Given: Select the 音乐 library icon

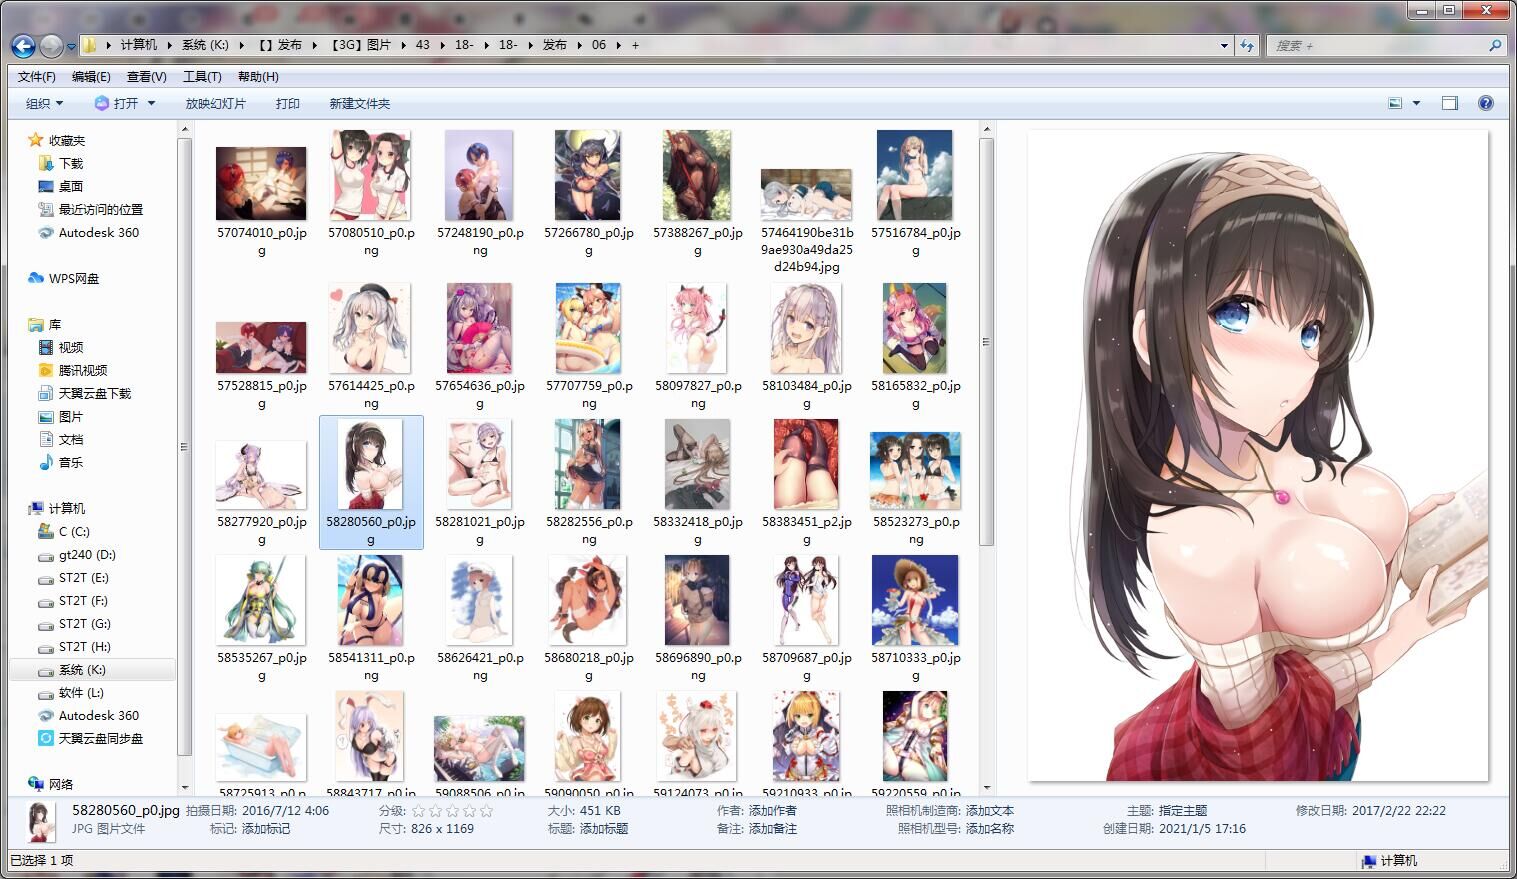Looking at the screenshot, I should click(x=46, y=462).
